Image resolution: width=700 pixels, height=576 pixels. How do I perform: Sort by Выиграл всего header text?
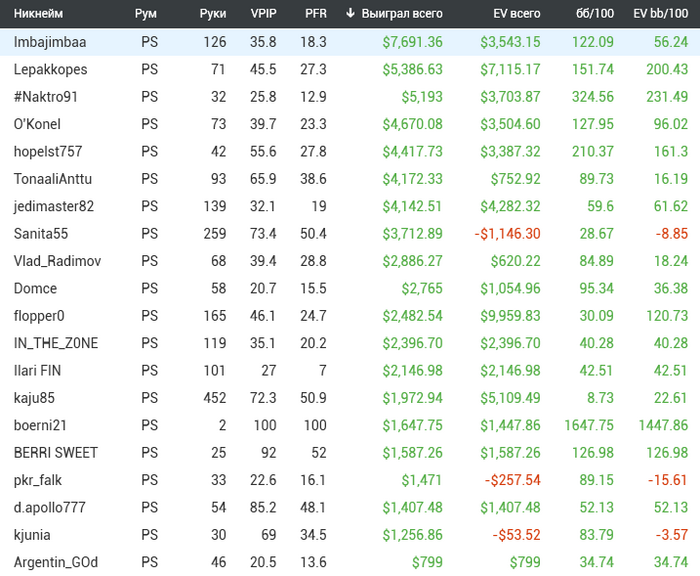click(x=402, y=13)
